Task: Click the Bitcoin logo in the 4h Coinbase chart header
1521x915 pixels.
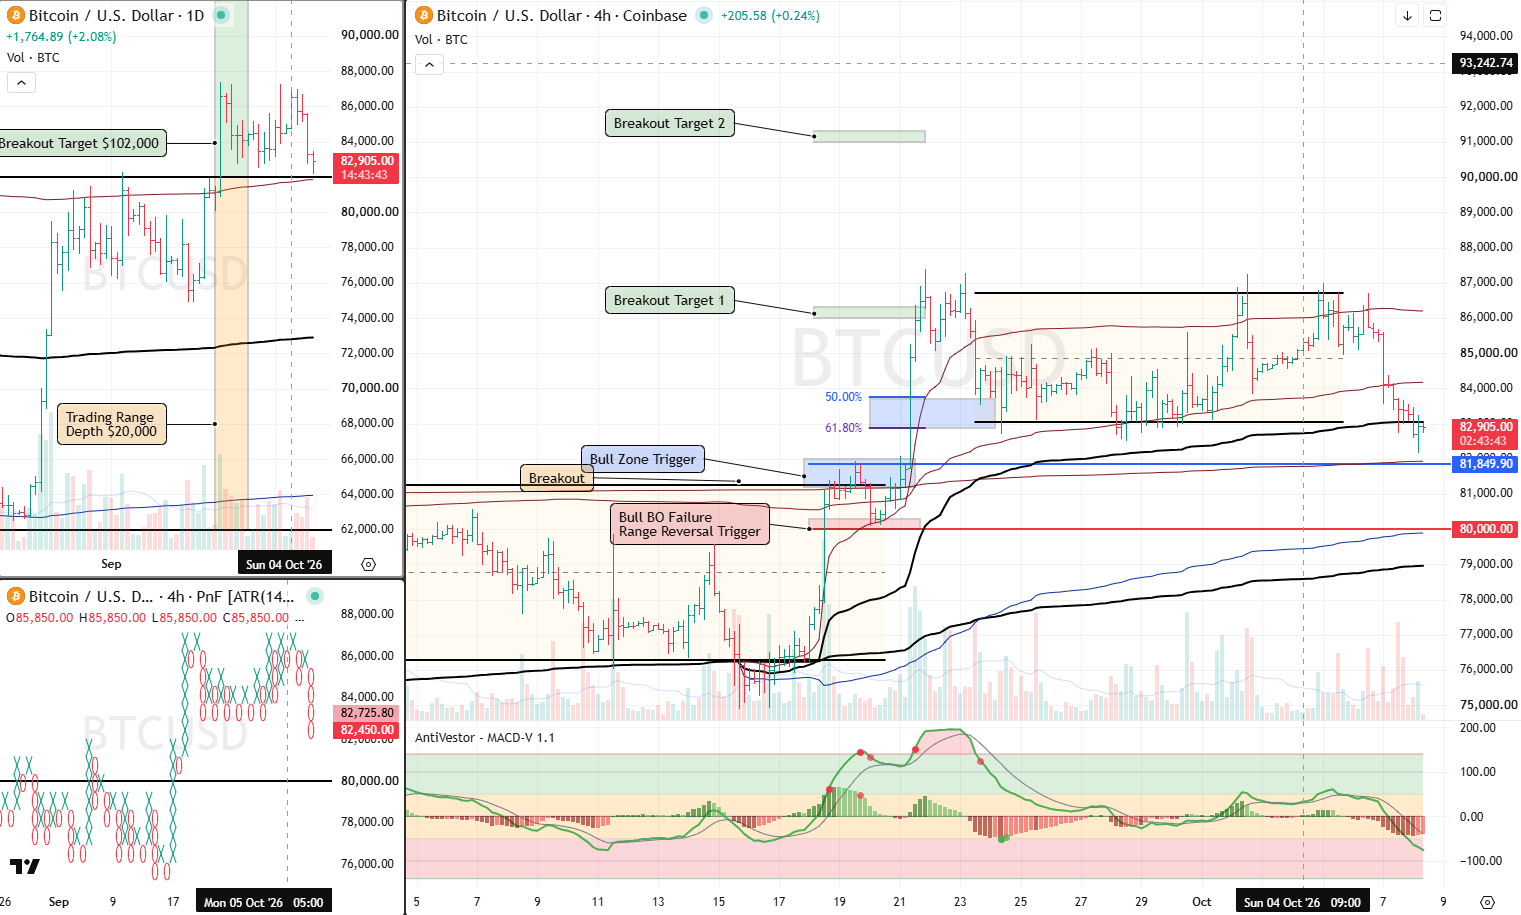Action: tap(424, 15)
